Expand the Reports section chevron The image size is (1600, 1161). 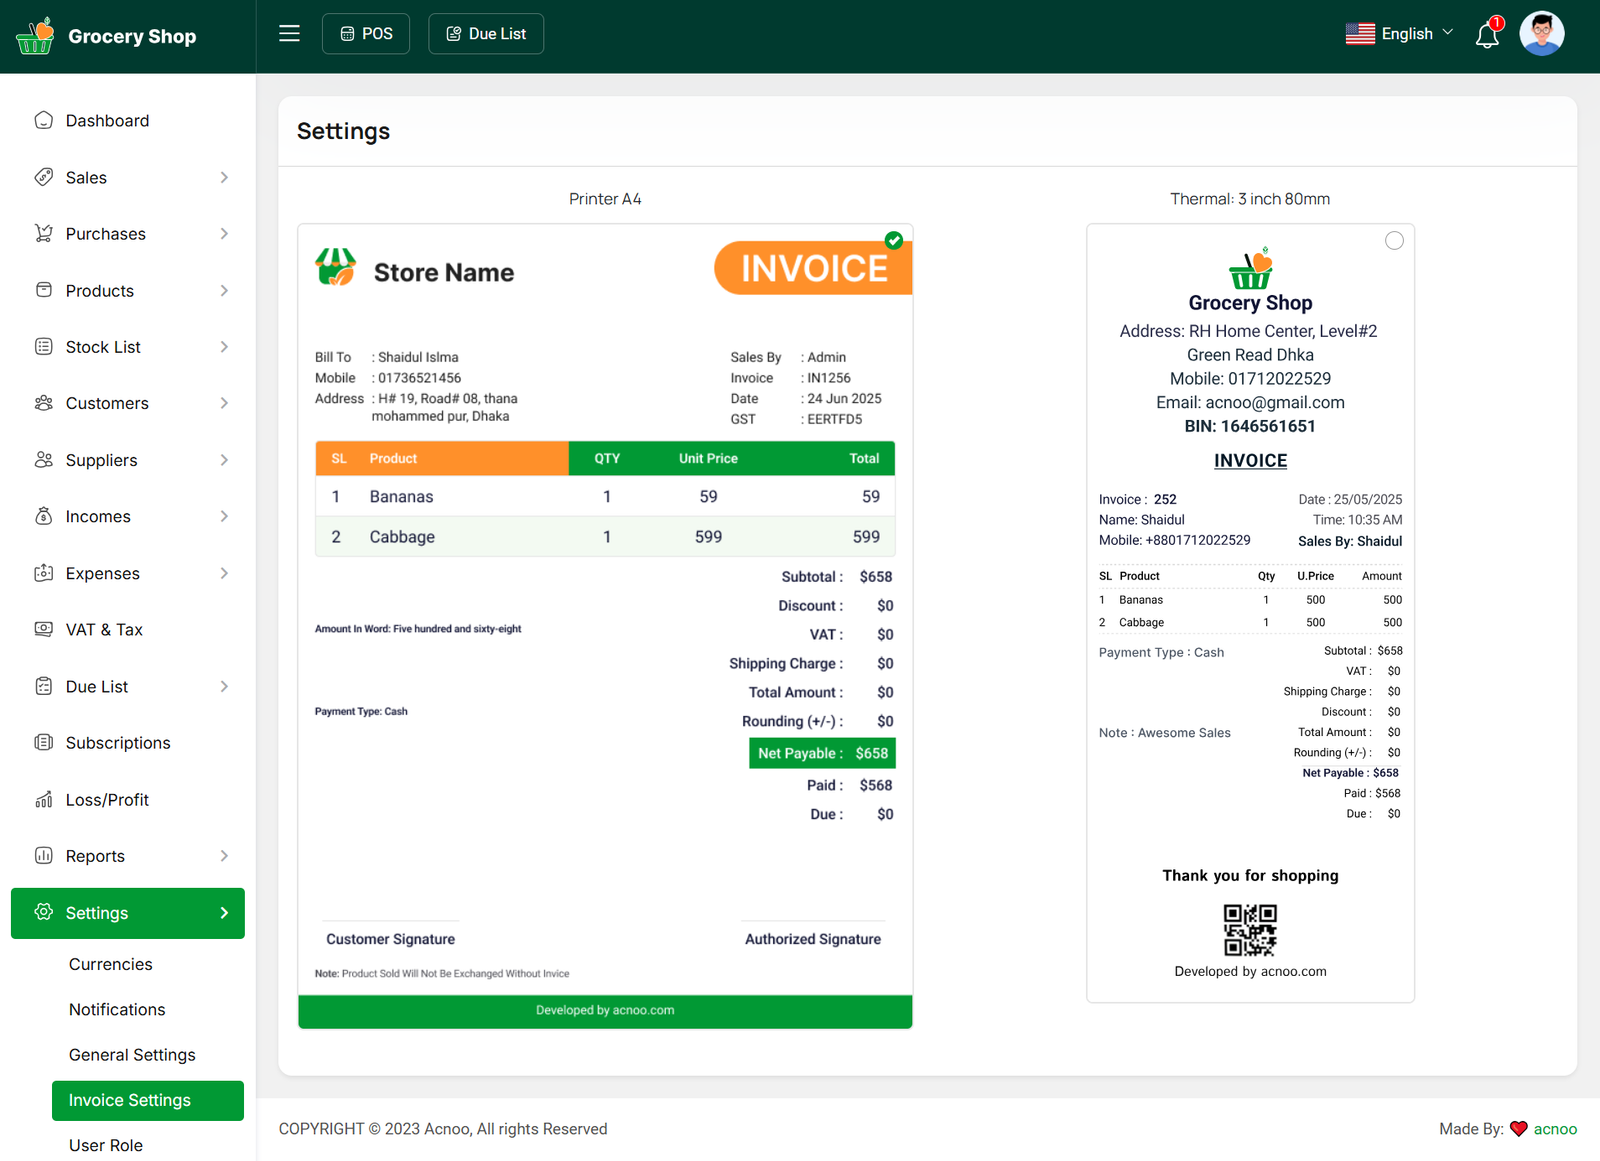[x=224, y=856]
